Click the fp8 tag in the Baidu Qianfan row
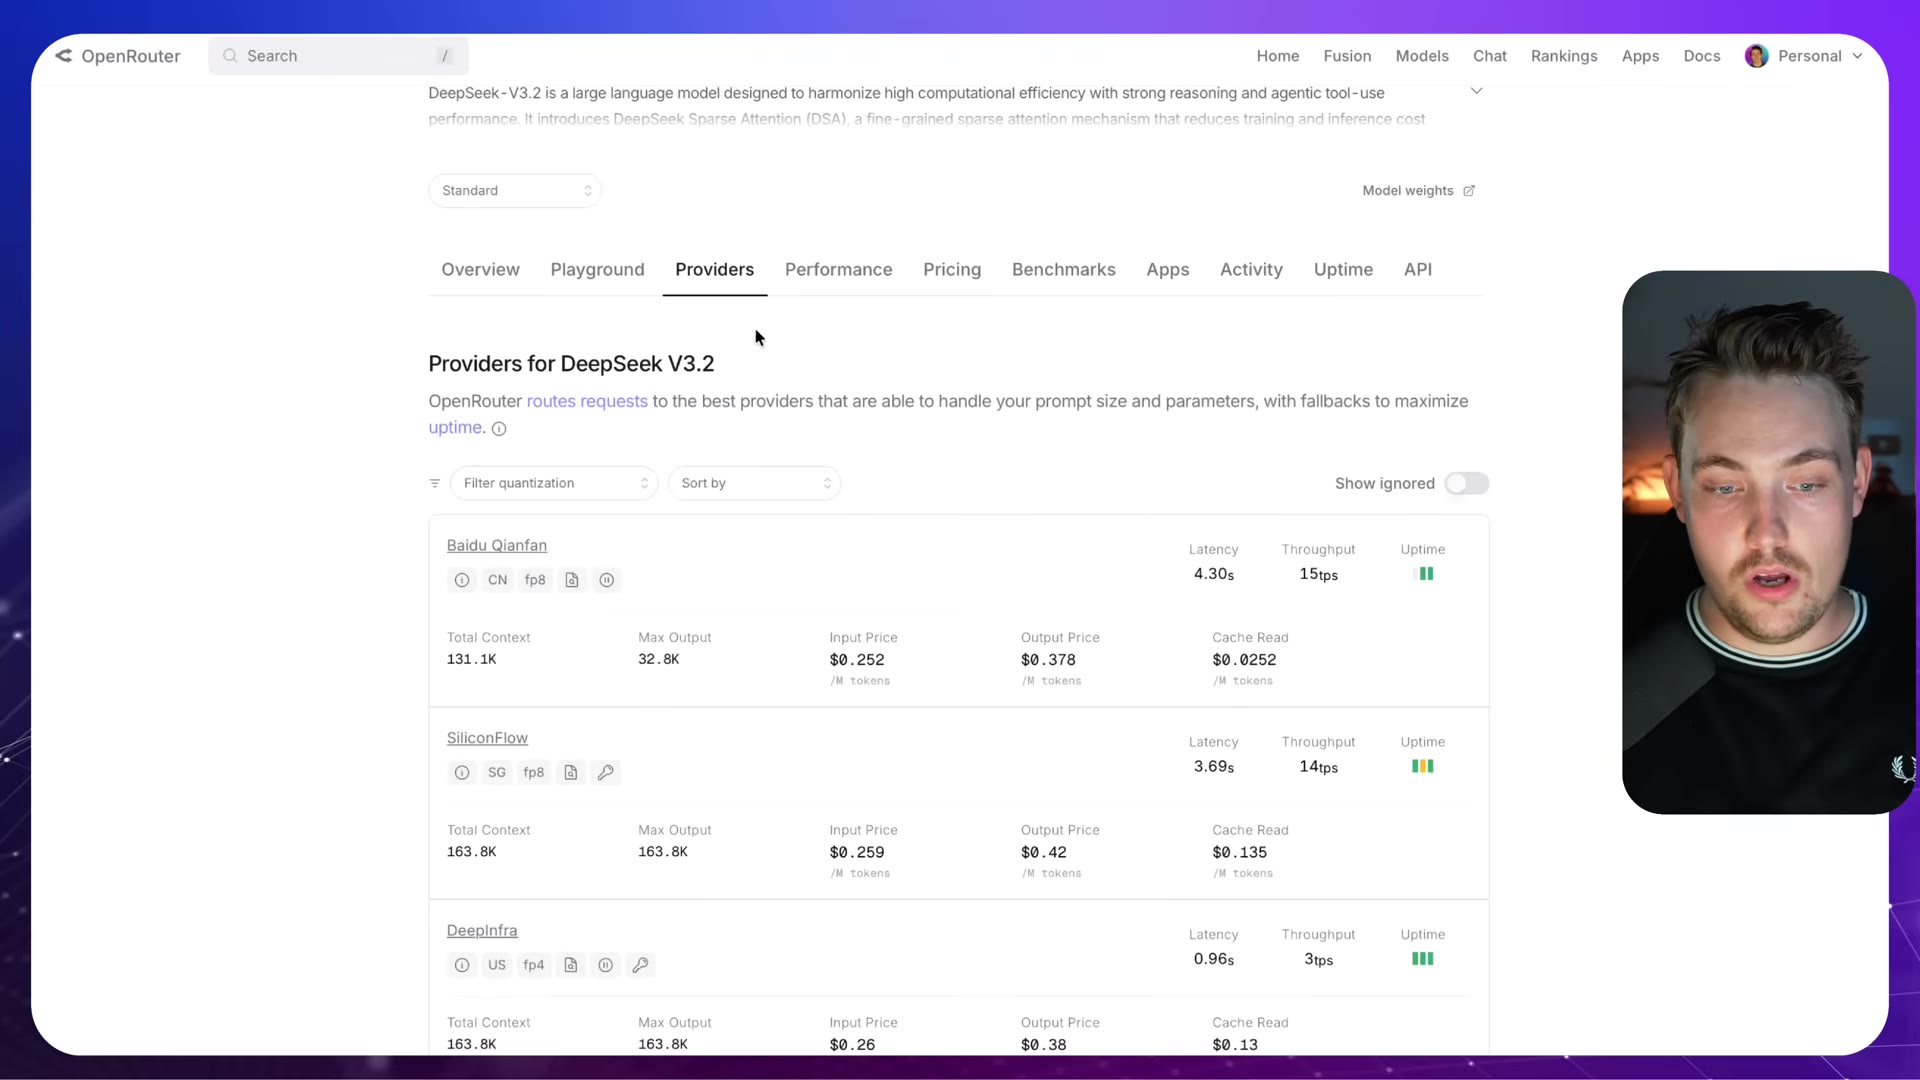 pyautogui.click(x=535, y=580)
